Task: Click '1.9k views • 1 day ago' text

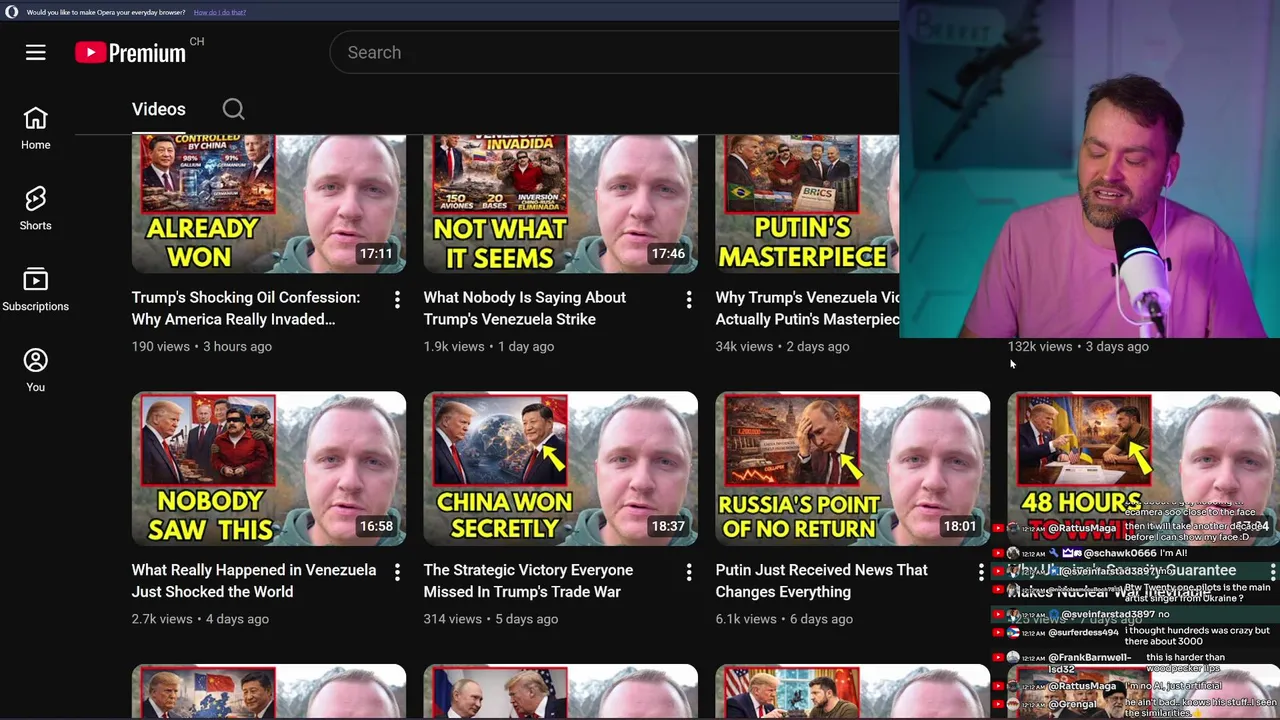Action: tap(489, 346)
